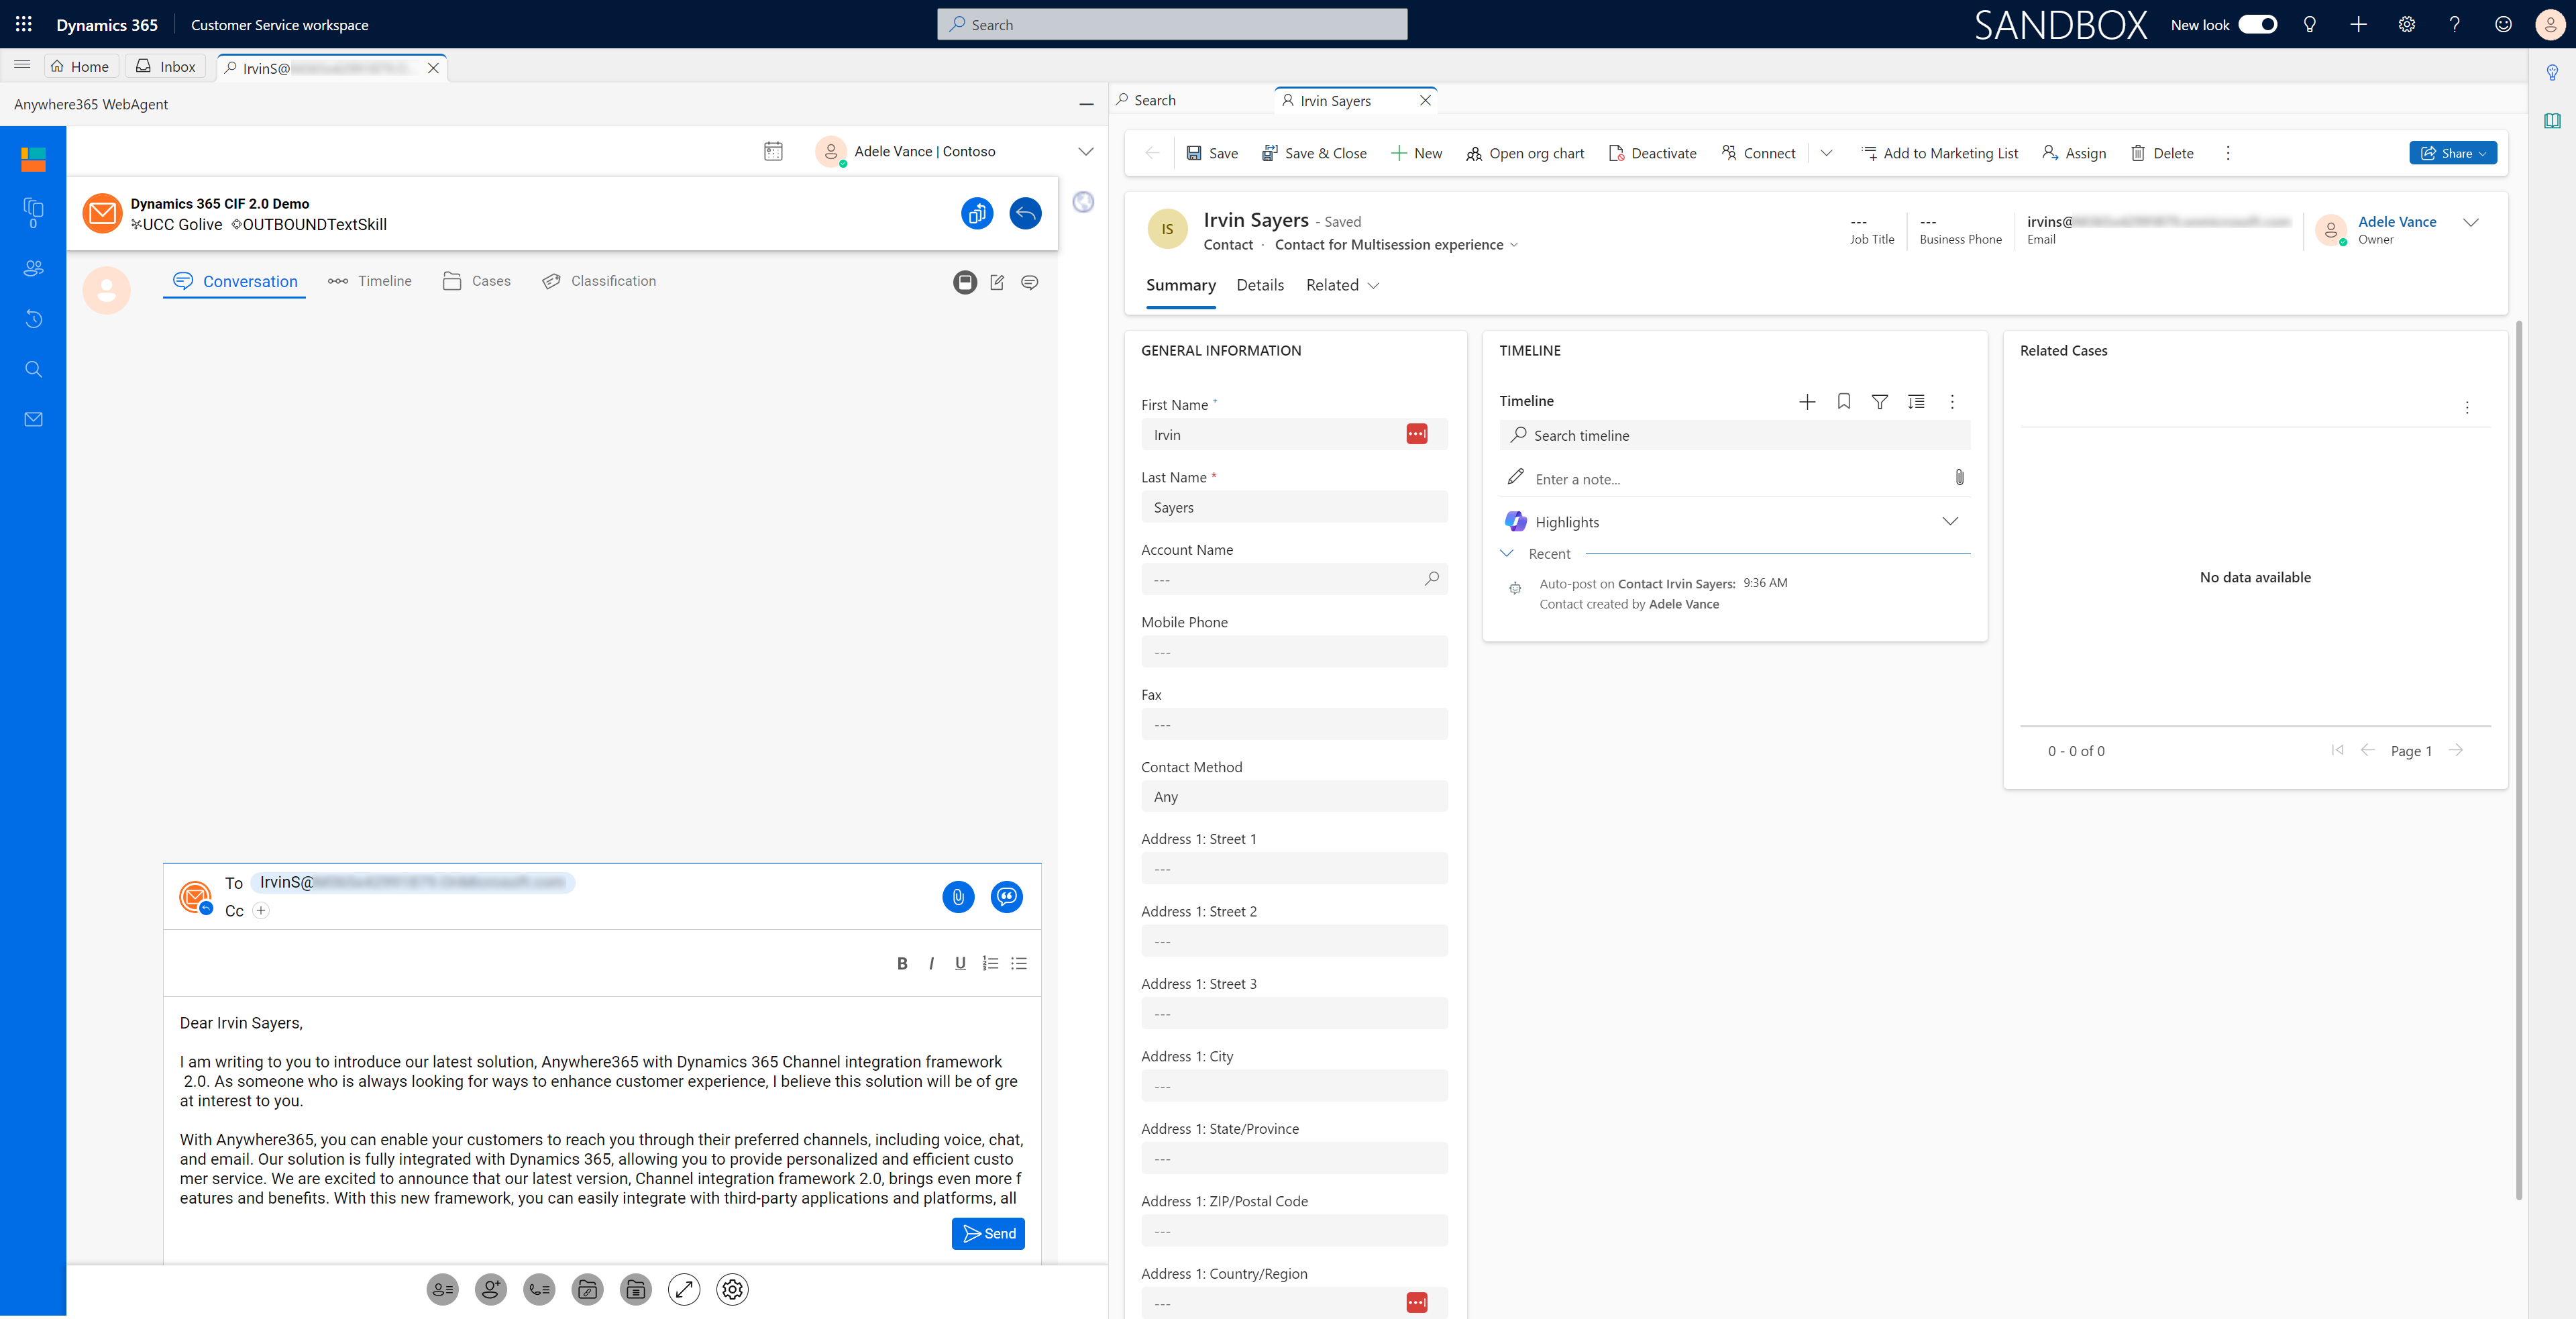
Task: Click the chat bubble icon beside edit note
Action: [x=1029, y=282]
